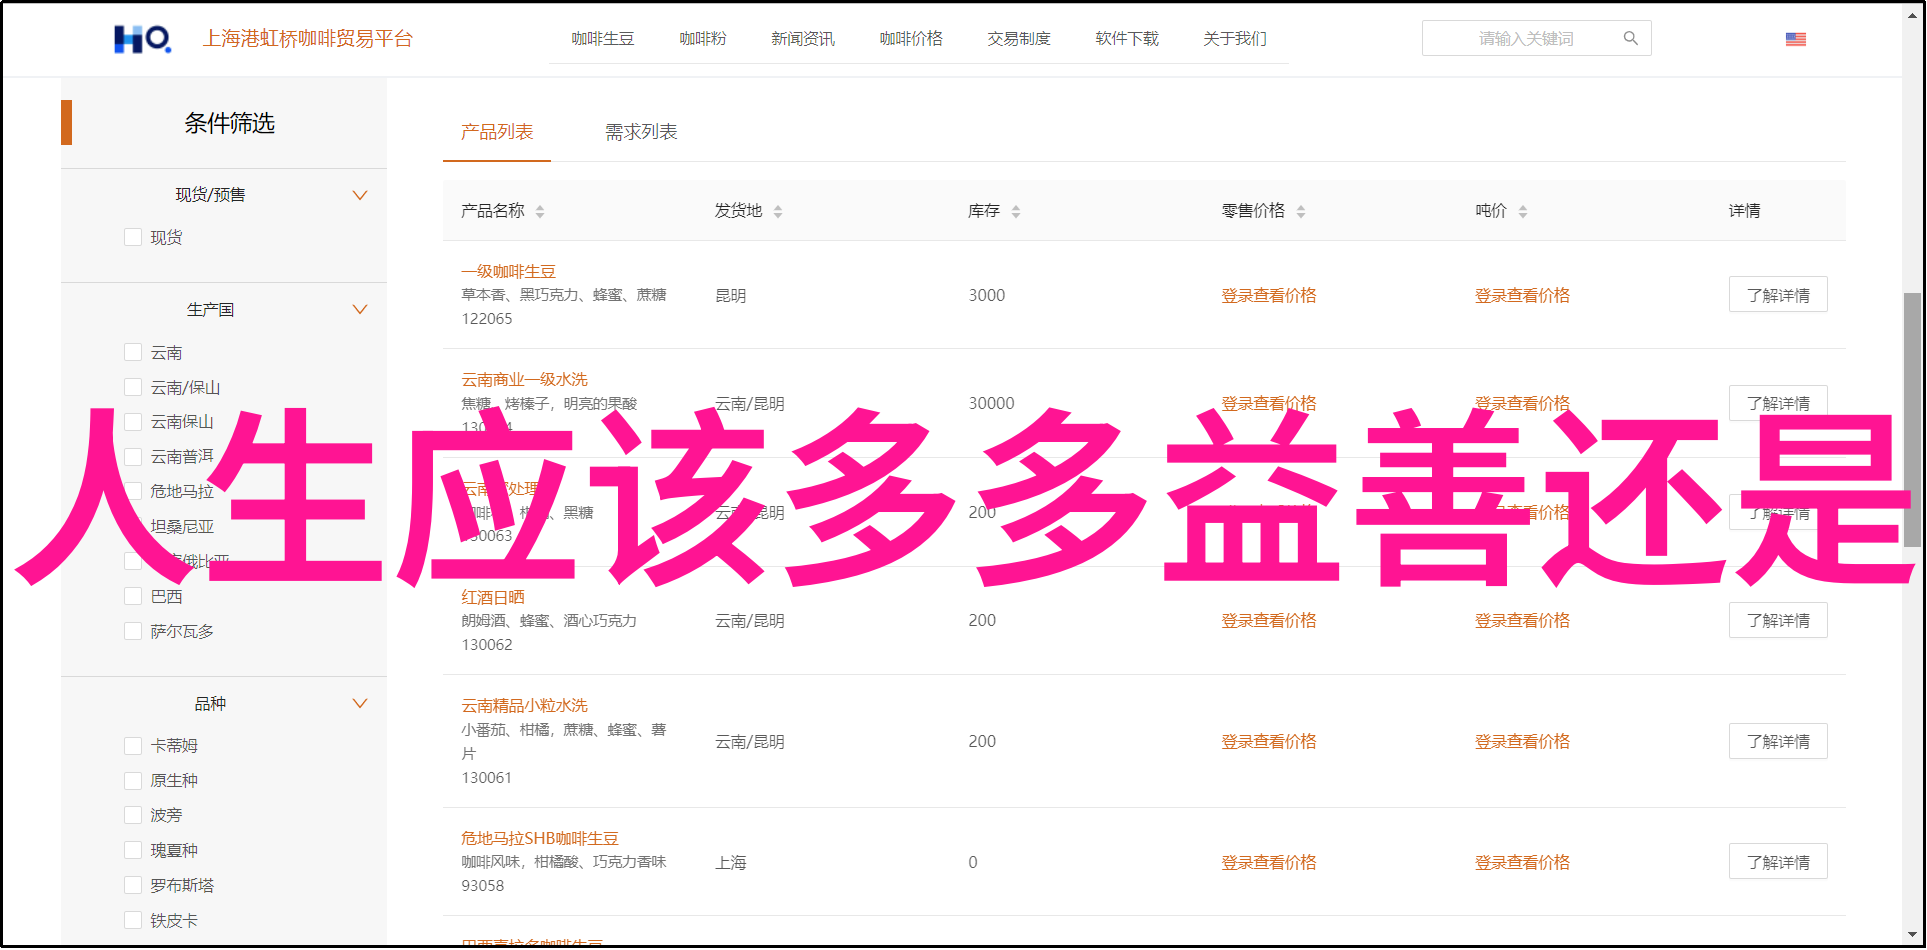Click 了解详情 for 红酒日晒

(x=1778, y=620)
